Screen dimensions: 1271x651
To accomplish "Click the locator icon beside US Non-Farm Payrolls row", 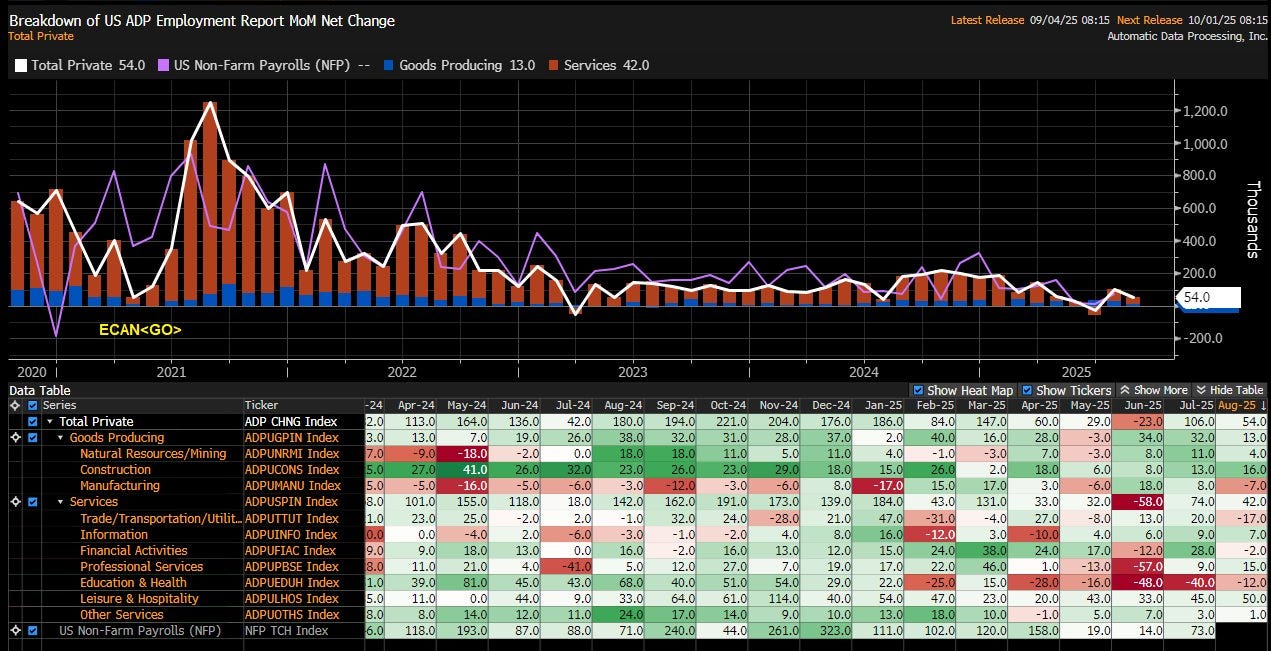I will (x=14, y=631).
